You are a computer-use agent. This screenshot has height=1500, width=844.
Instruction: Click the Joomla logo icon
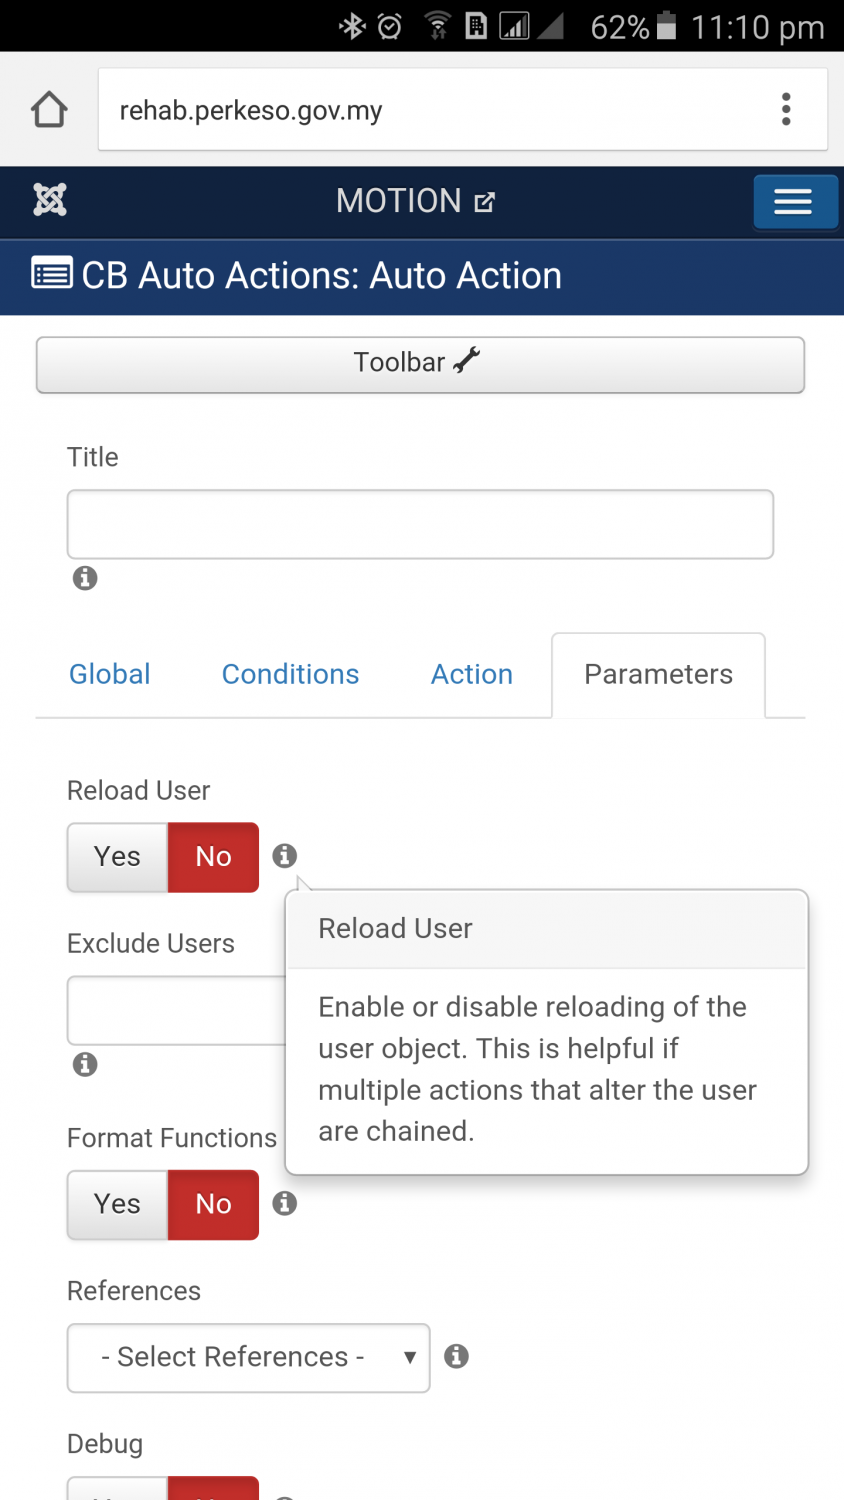[x=50, y=200]
